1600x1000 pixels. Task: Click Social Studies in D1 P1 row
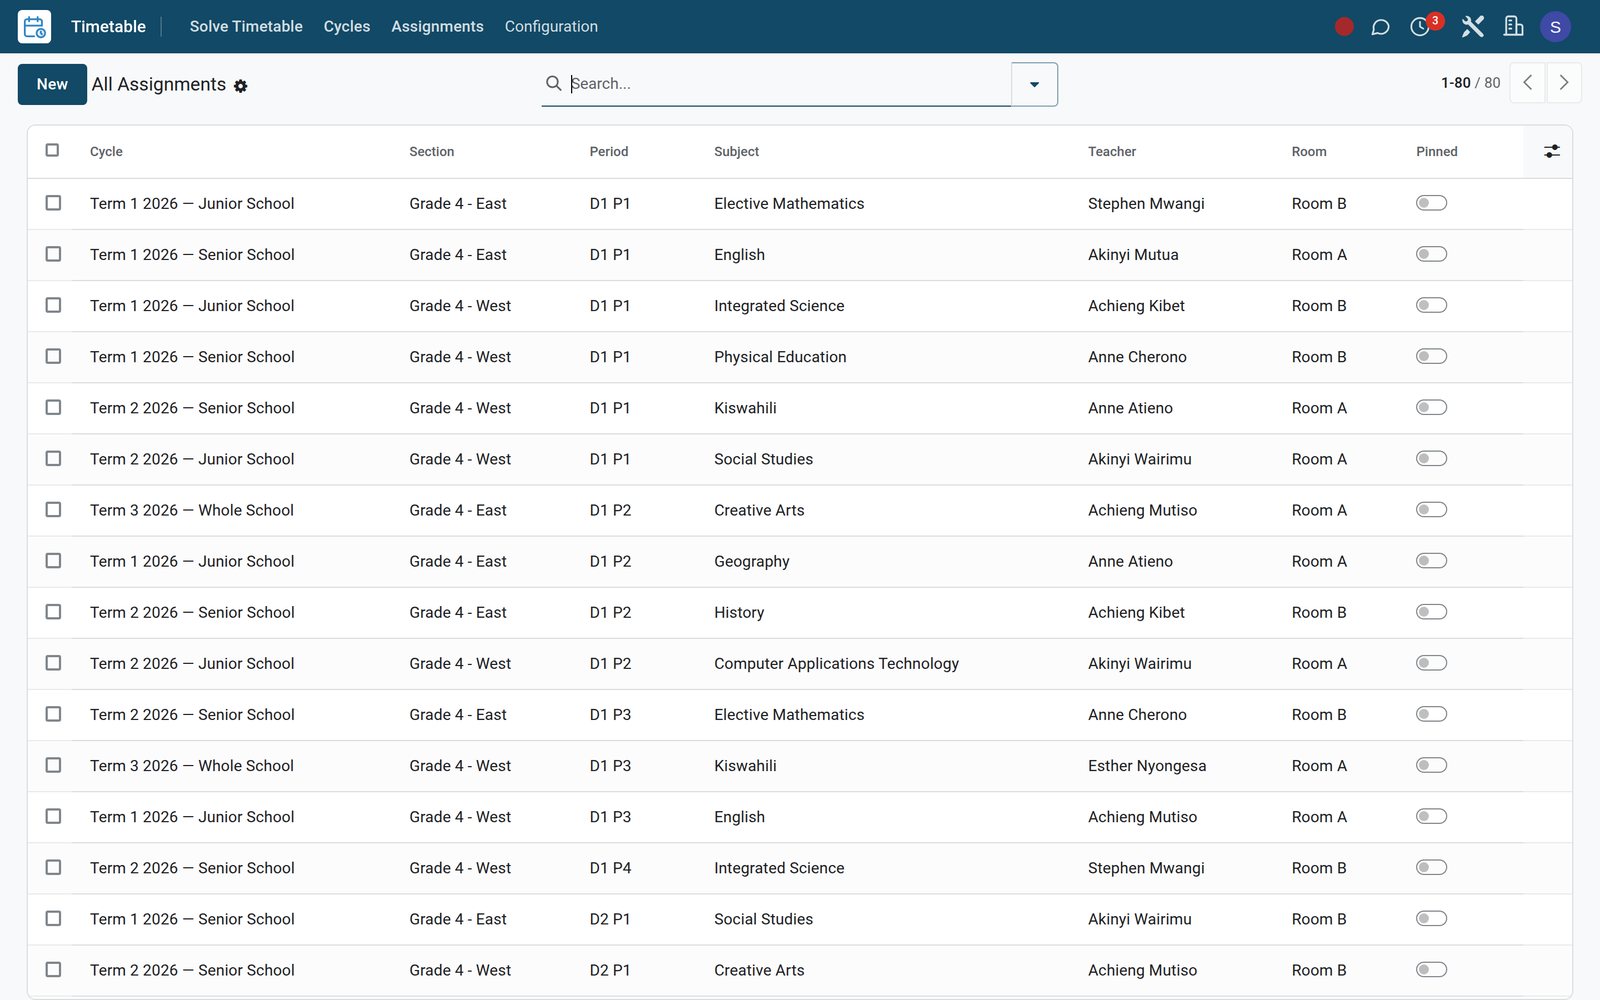point(763,459)
